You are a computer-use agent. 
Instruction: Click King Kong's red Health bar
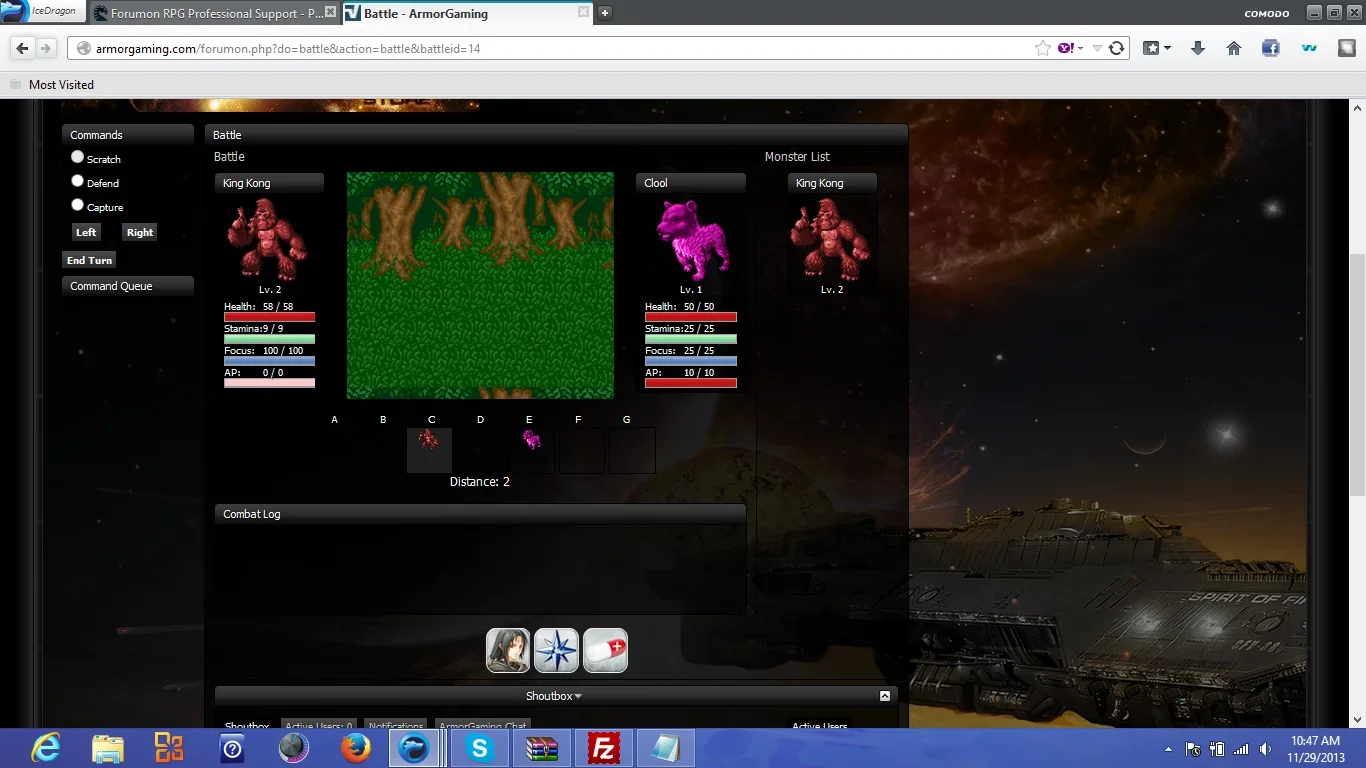[269, 317]
